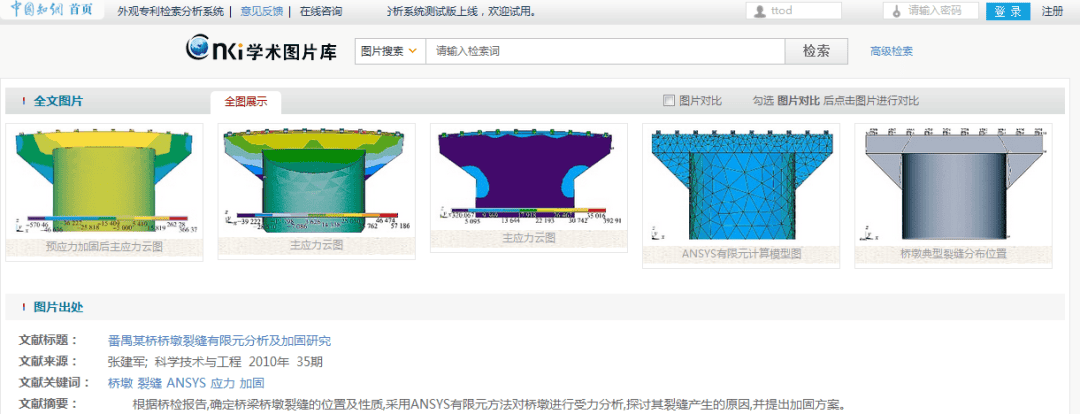
Task: Click the lock icon in password field
Action: click(897, 11)
